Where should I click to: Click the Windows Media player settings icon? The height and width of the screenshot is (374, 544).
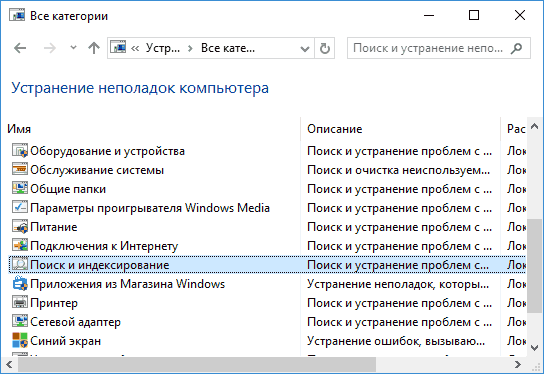tap(20, 207)
